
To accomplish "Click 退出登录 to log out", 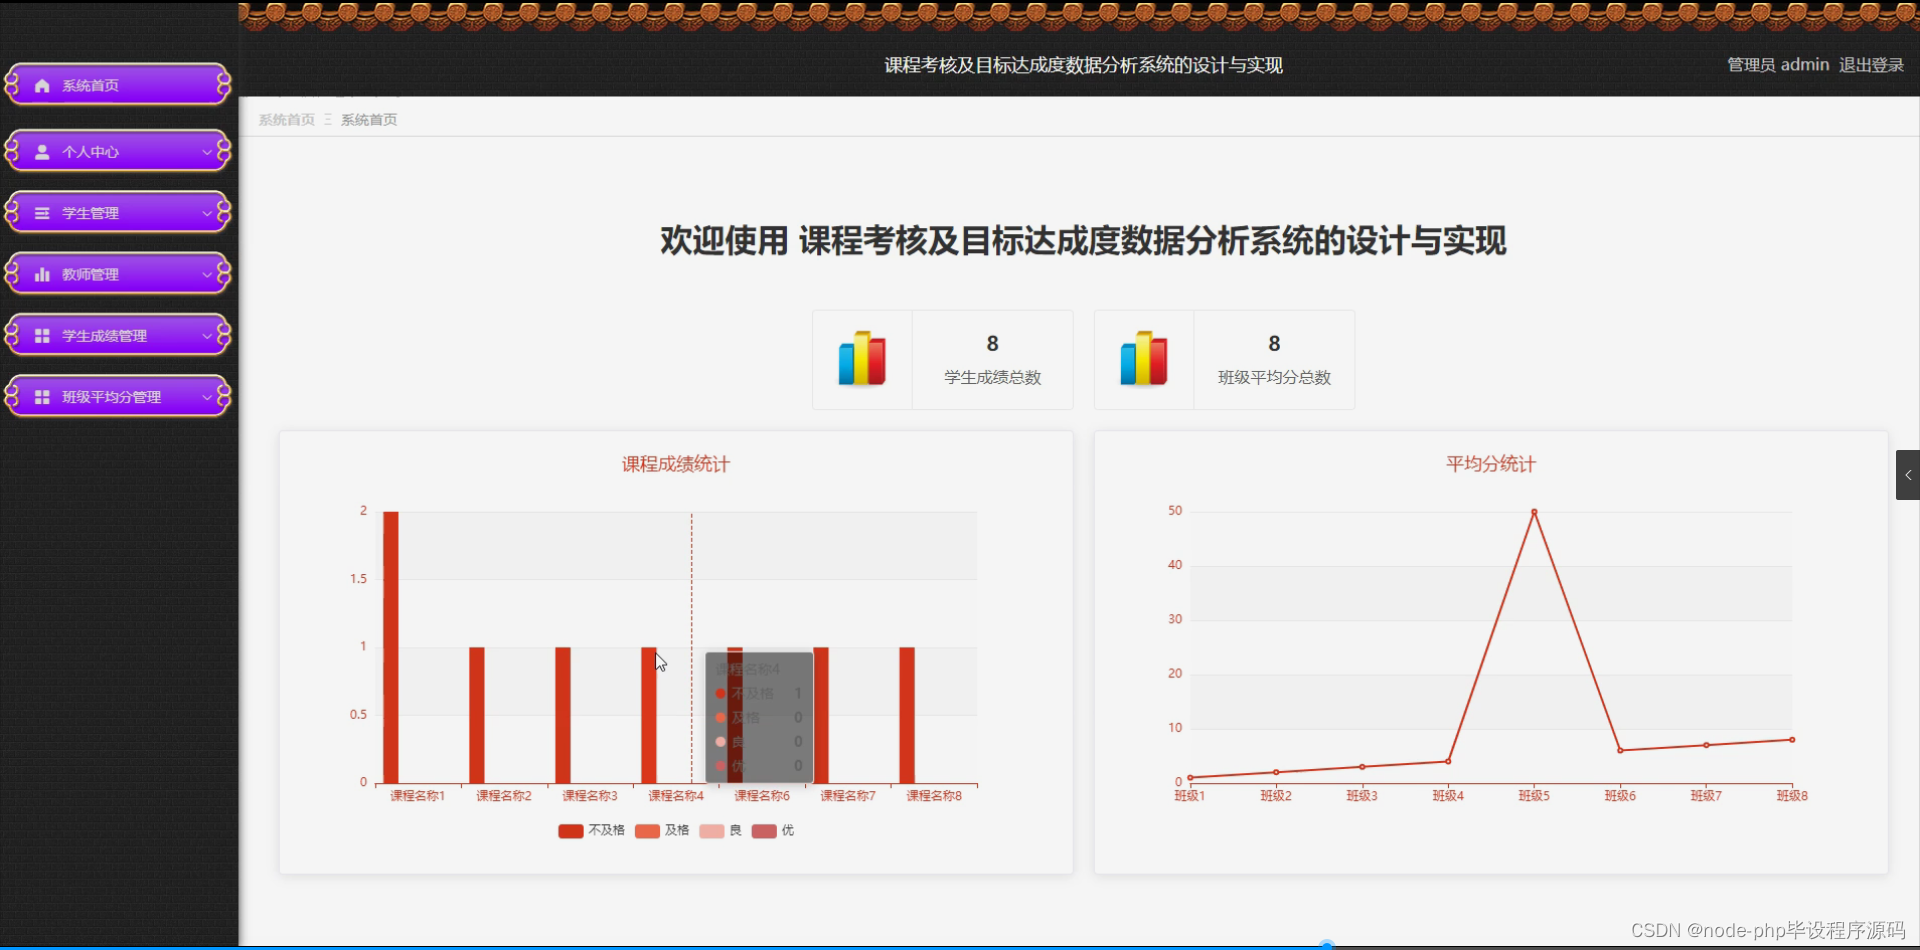I will click(x=1874, y=64).
